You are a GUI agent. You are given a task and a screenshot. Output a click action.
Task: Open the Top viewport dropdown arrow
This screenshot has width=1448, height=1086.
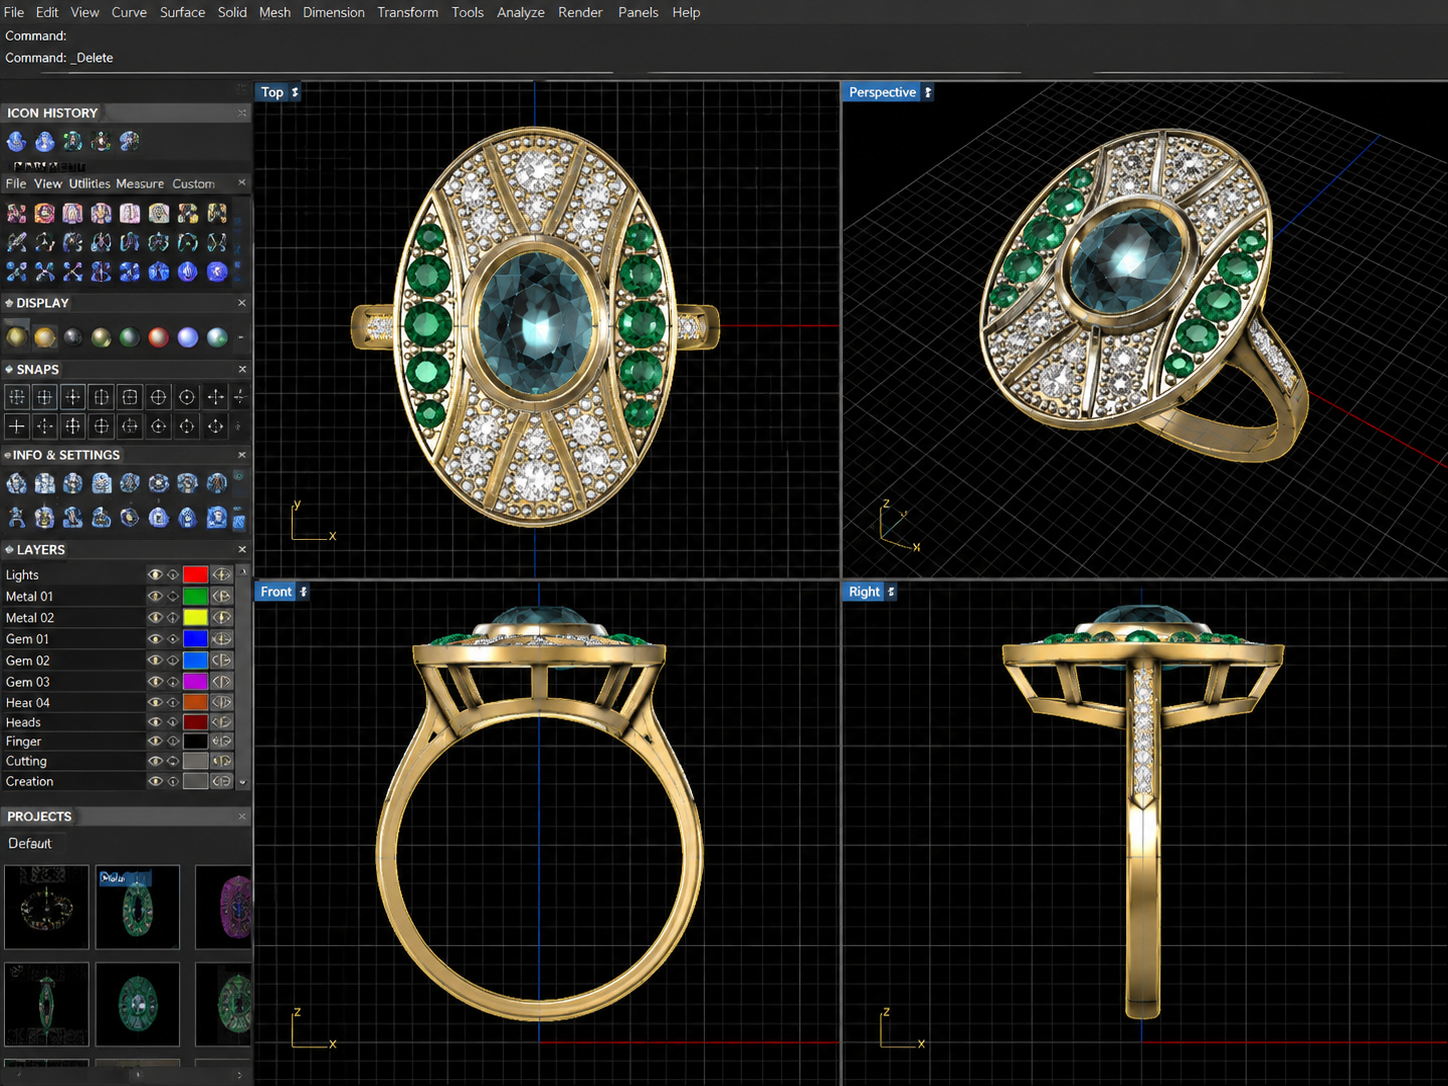(x=295, y=92)
